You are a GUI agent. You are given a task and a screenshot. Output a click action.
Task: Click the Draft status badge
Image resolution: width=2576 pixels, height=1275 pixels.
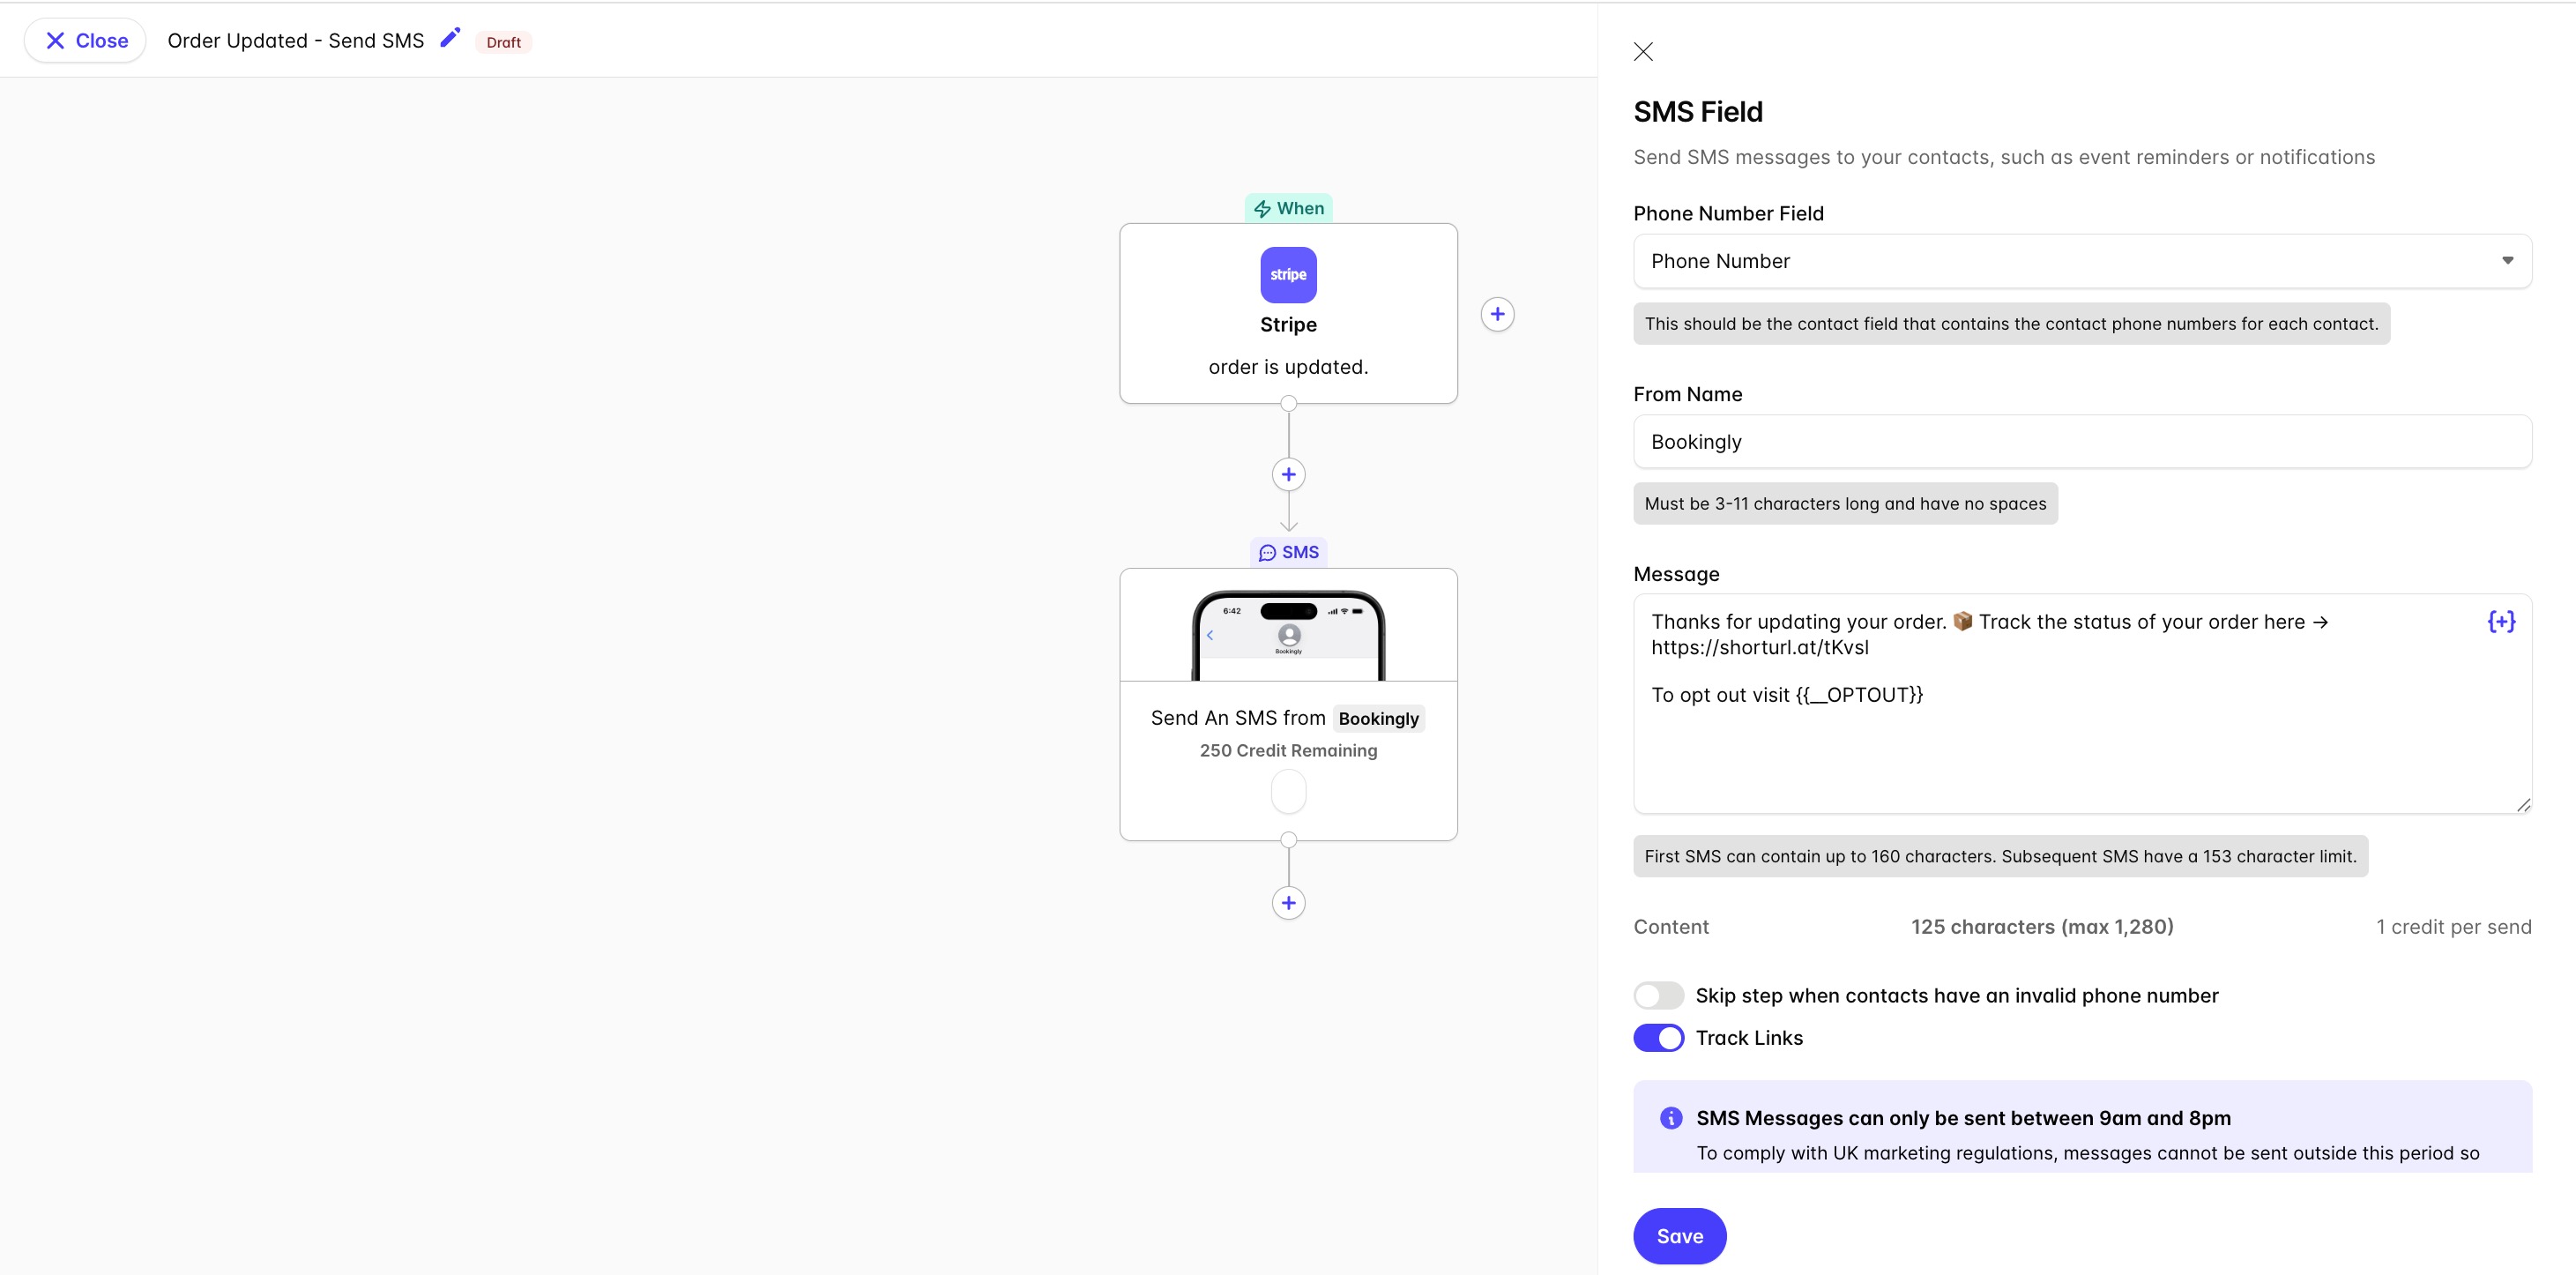click(x=503, y=42)
